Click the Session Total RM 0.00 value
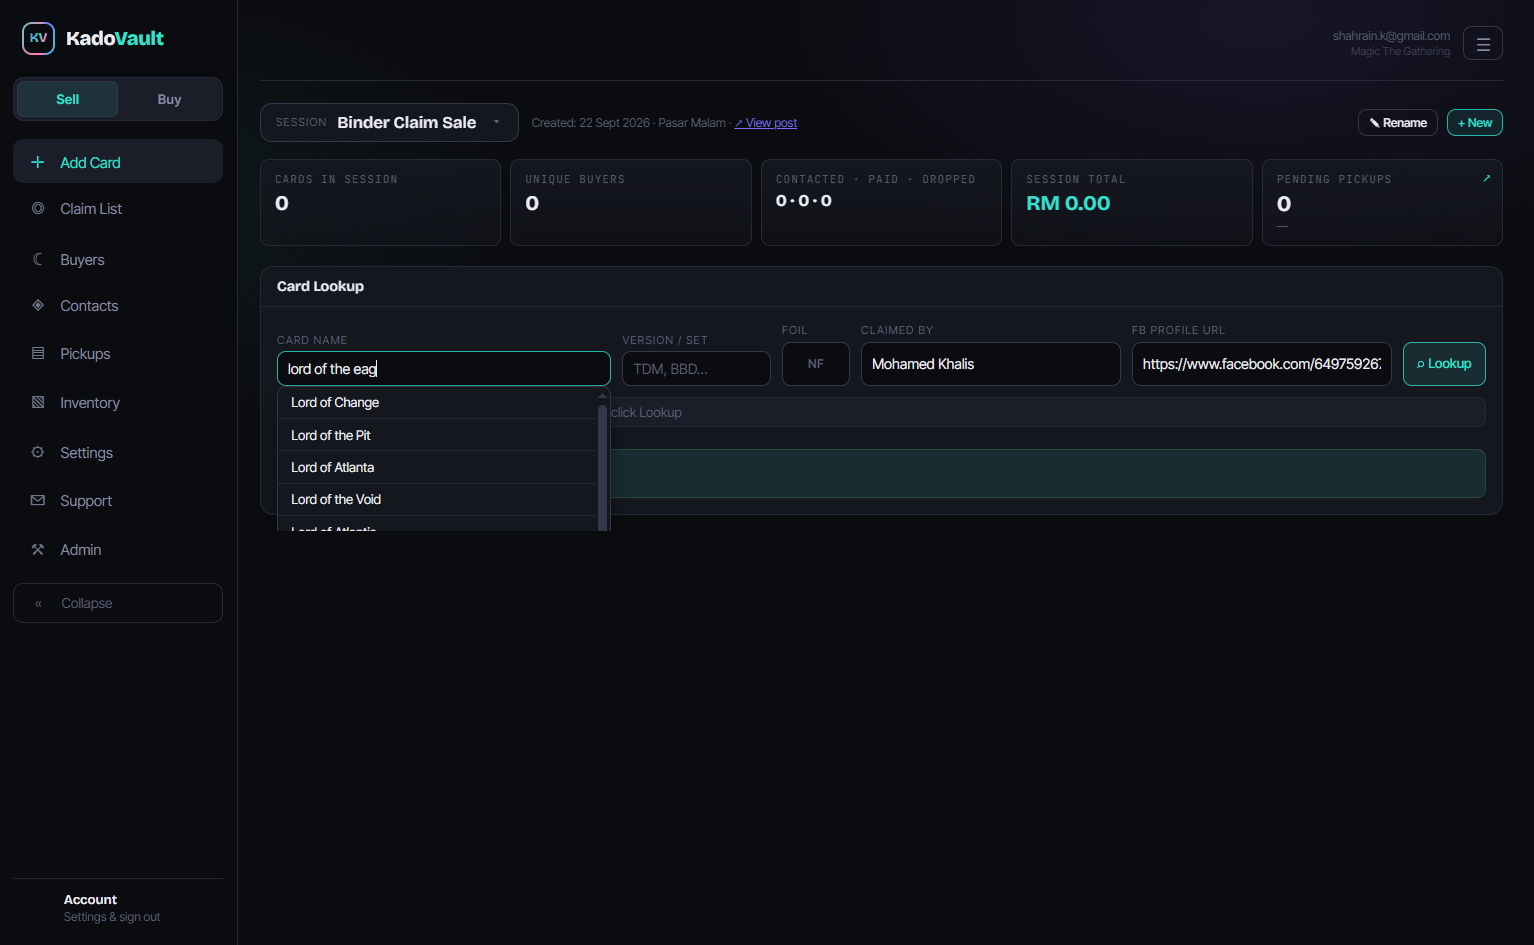 (x=1068, y=203)
